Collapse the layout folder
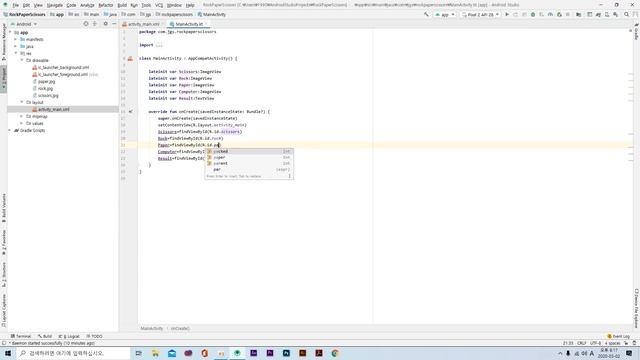640x360 pixels. tap(22, 102)
